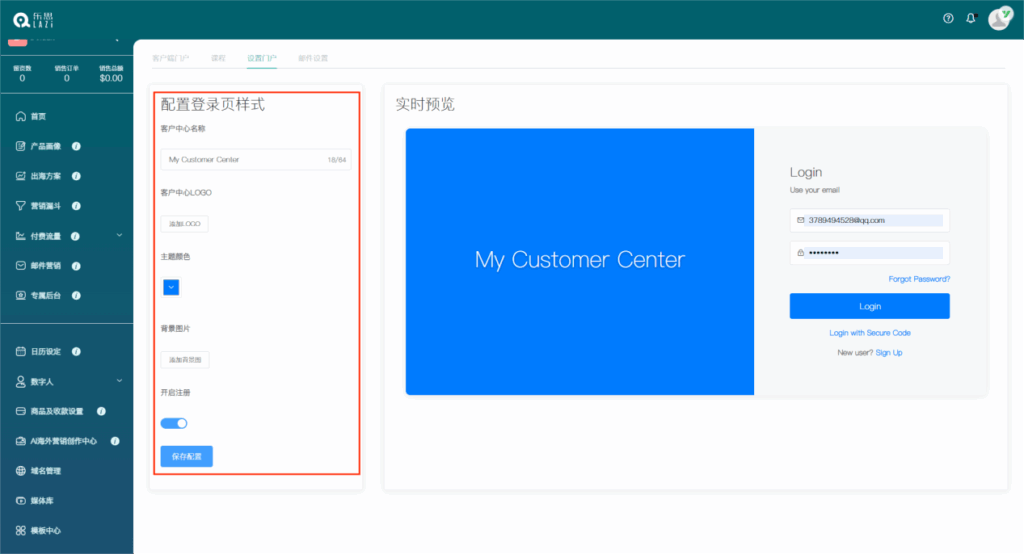Expand the 数字人 submenu chevron

[119, 380]
